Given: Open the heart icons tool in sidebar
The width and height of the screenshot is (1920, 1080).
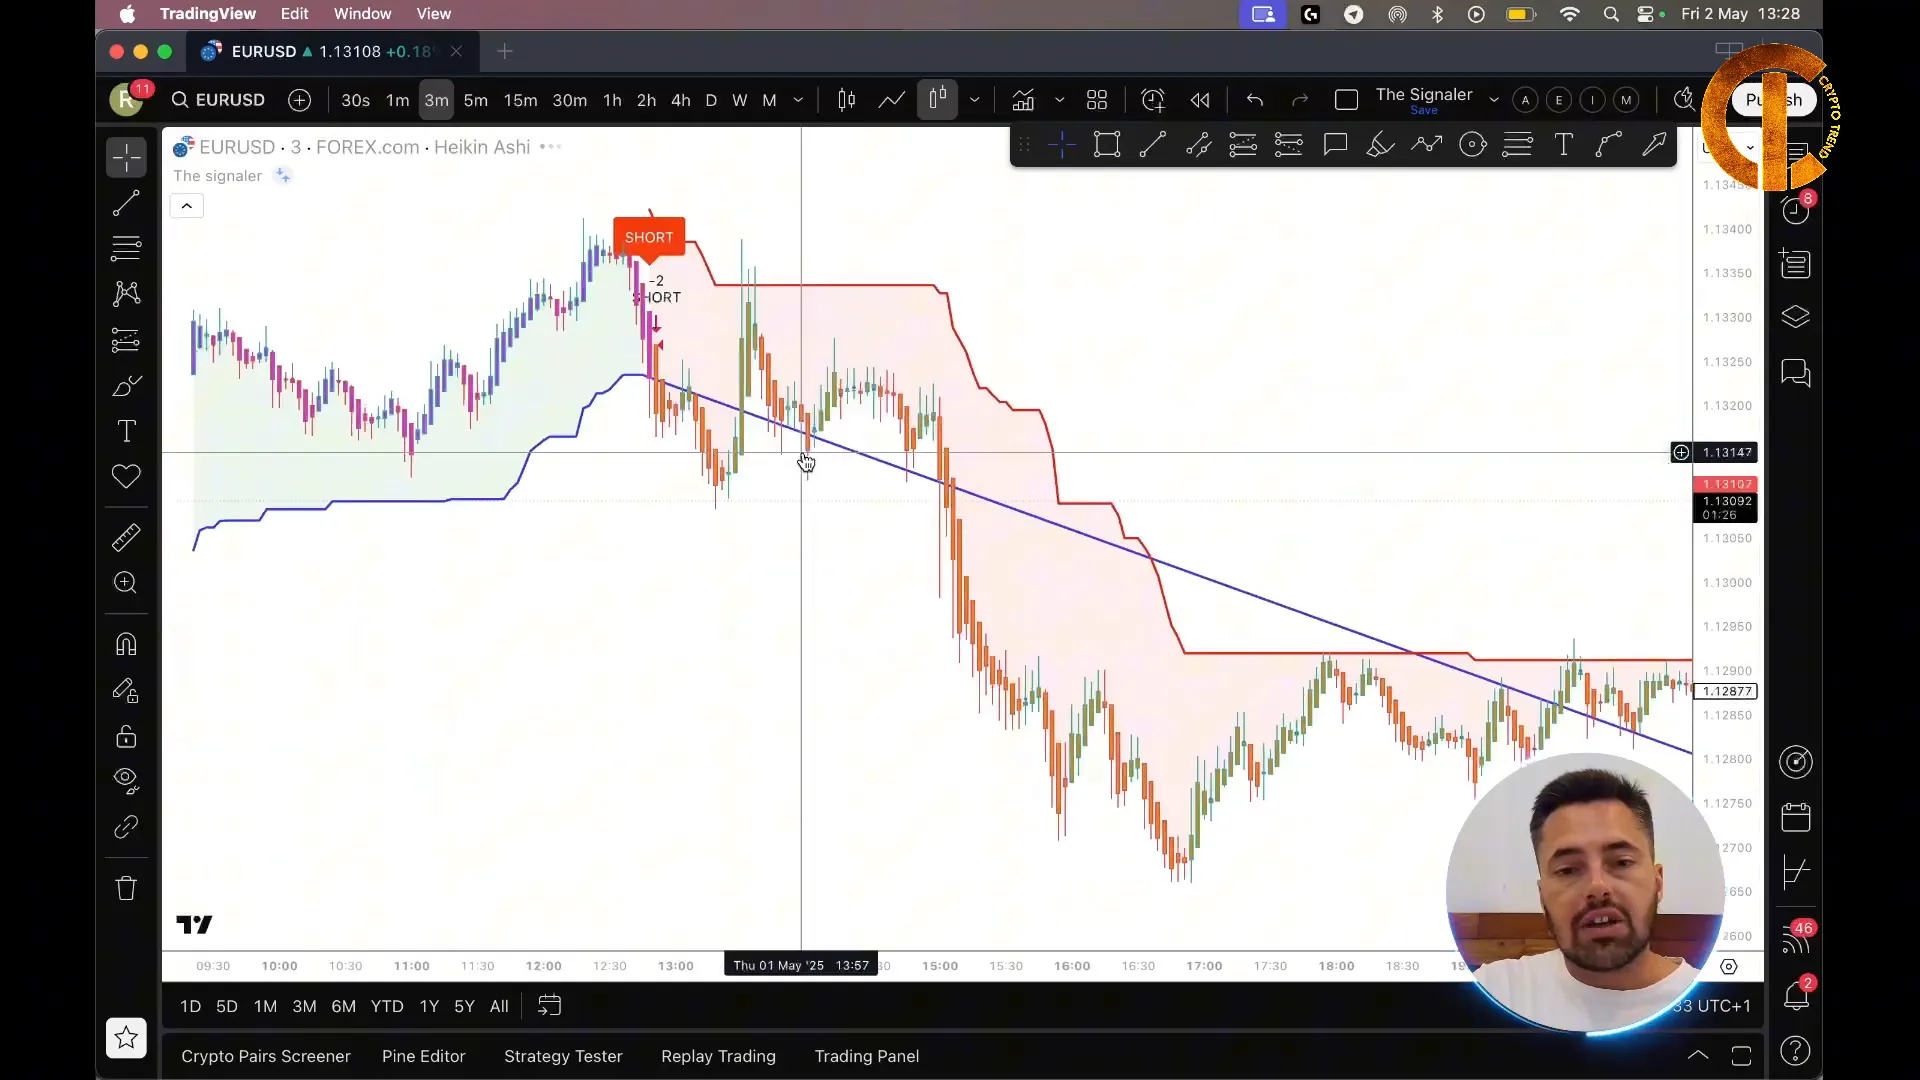Looking at the screenshot, I should (126, 477).
